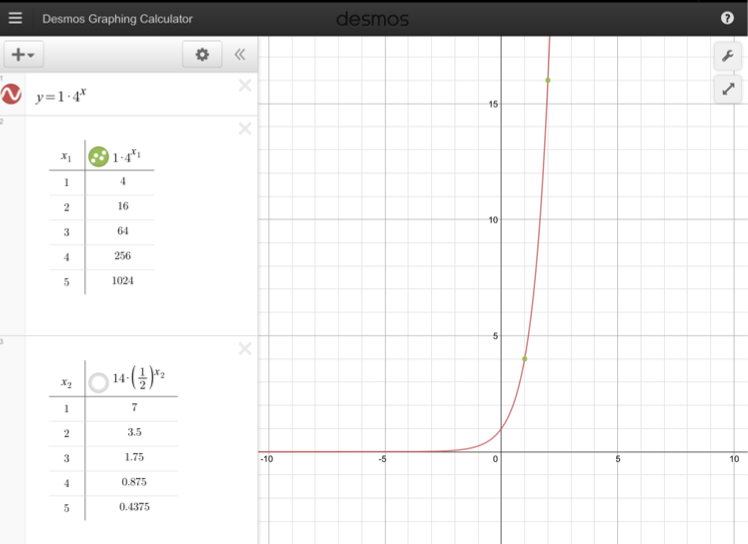
Task: Click the x1 column header
Action: [x=66, y=157]
